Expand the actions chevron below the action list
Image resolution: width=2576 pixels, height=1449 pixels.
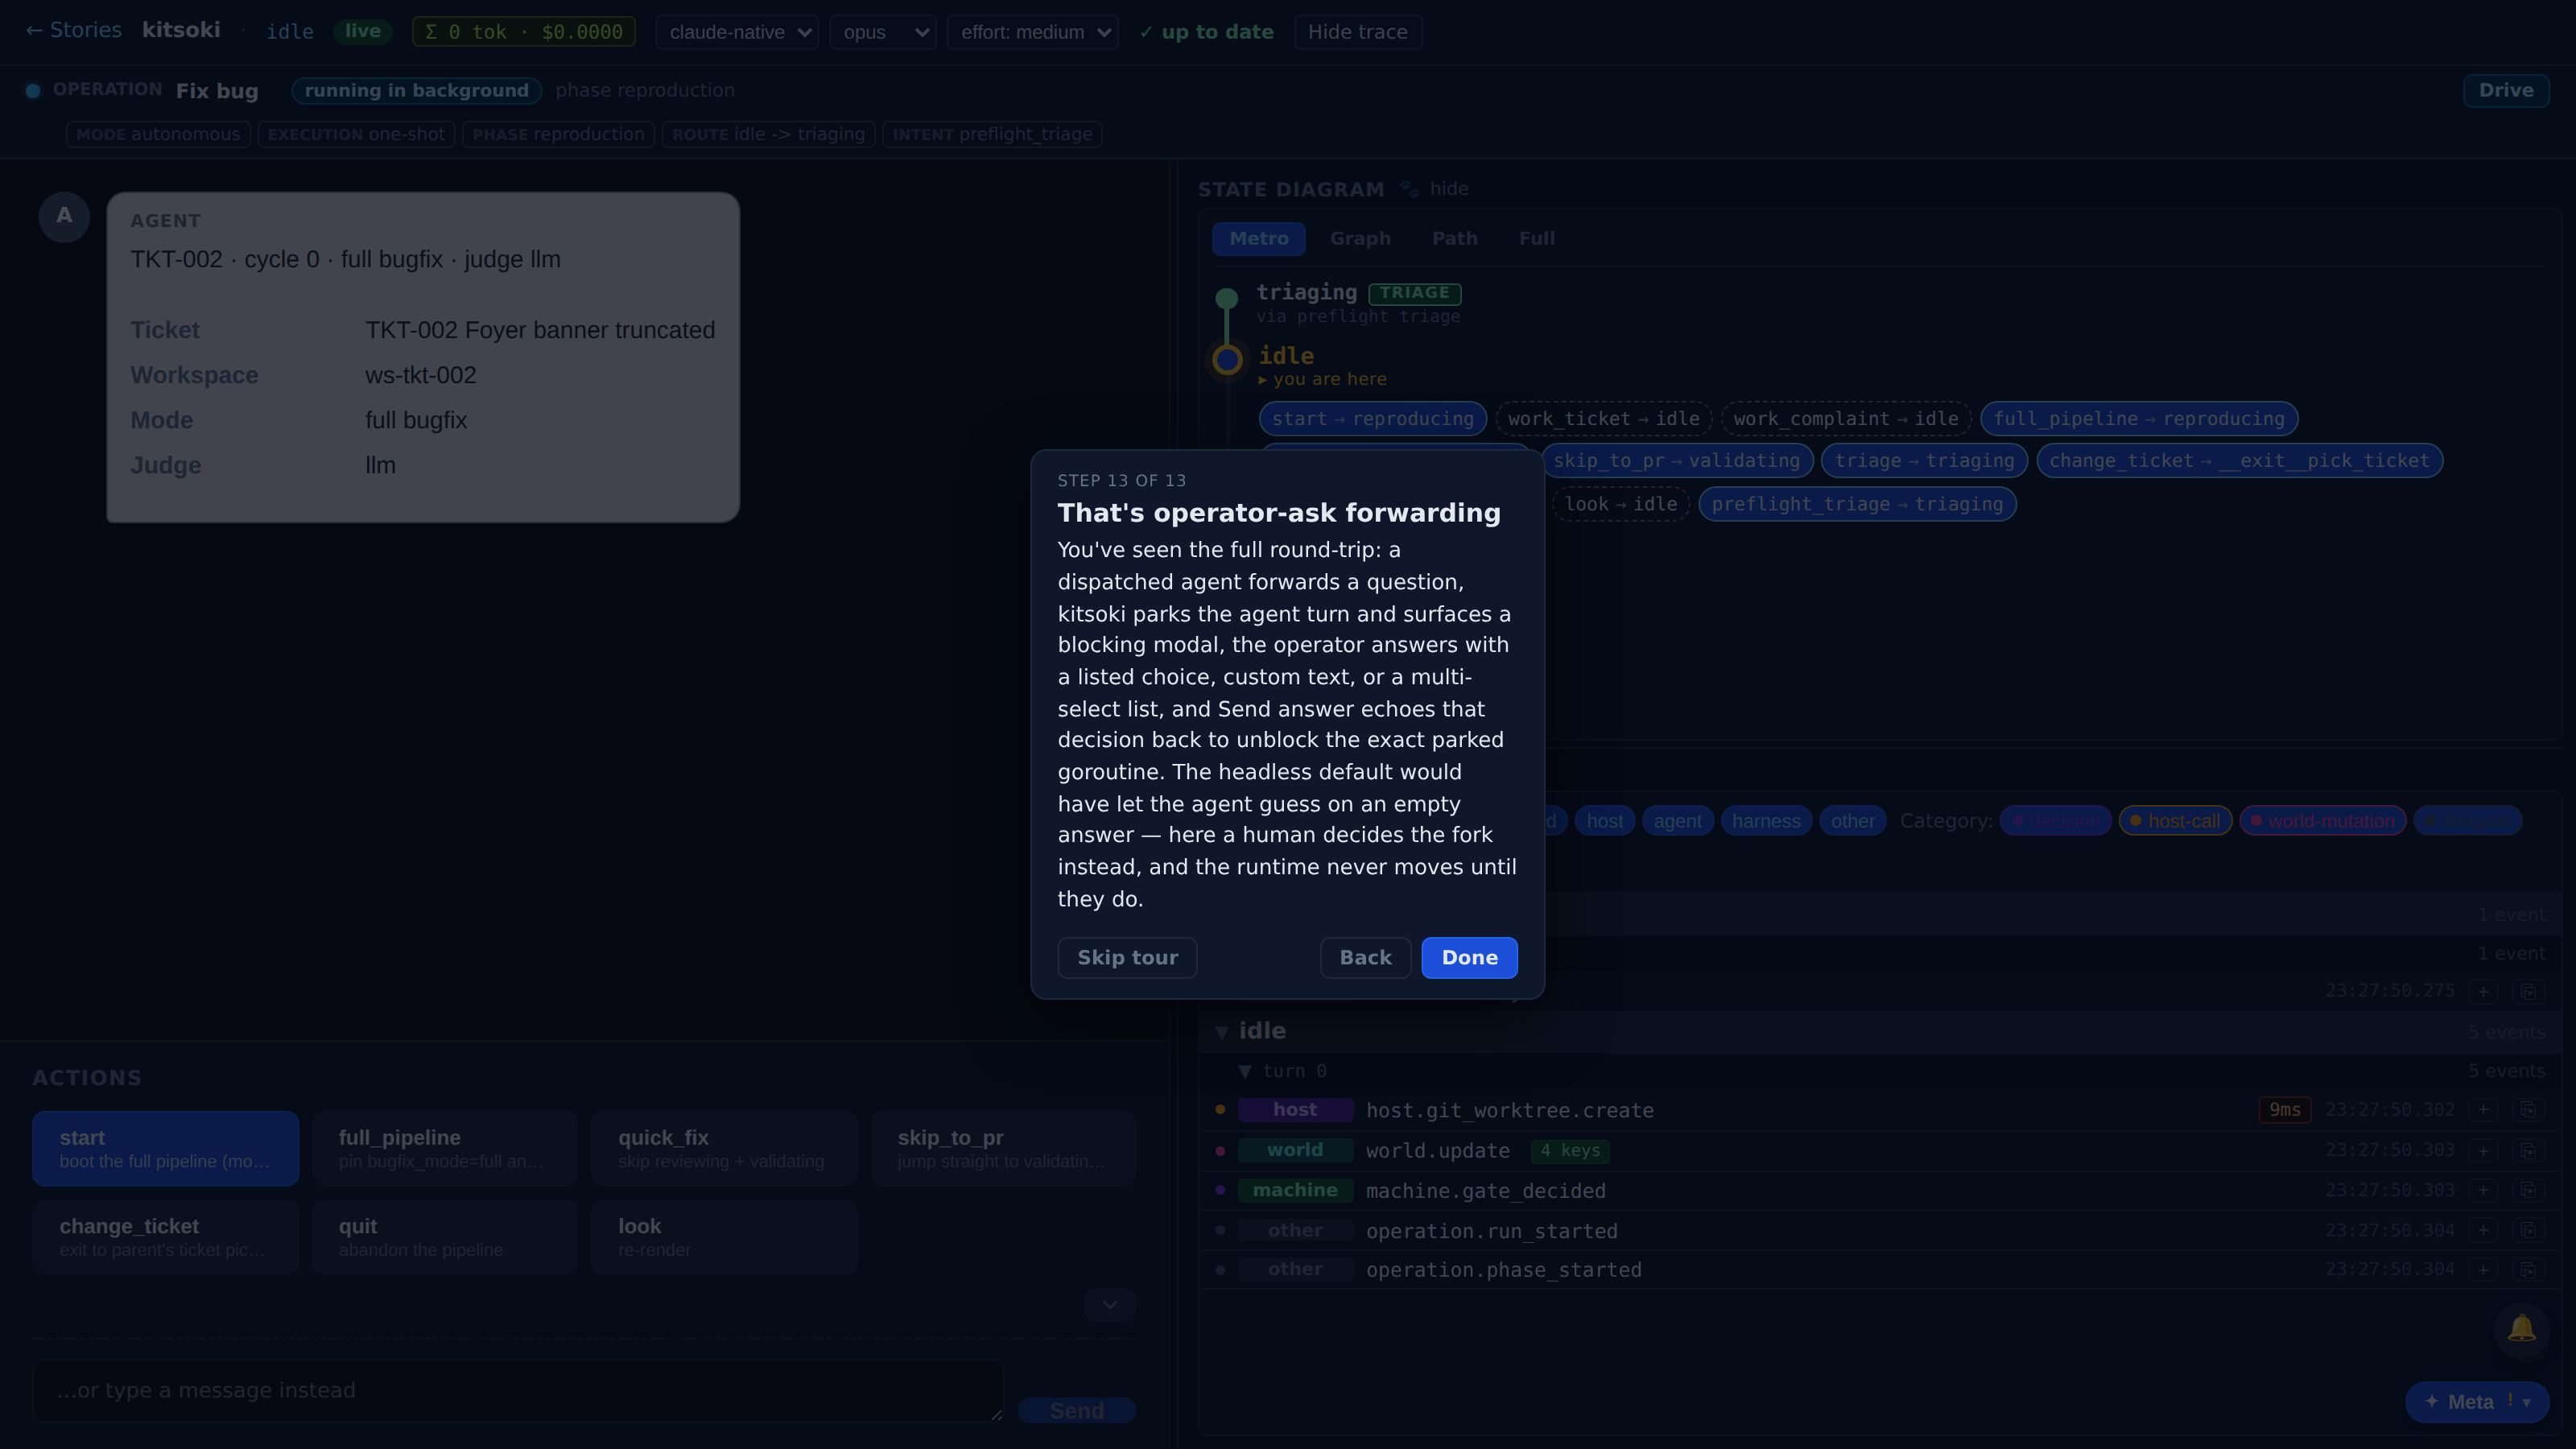[1109, 1305]
